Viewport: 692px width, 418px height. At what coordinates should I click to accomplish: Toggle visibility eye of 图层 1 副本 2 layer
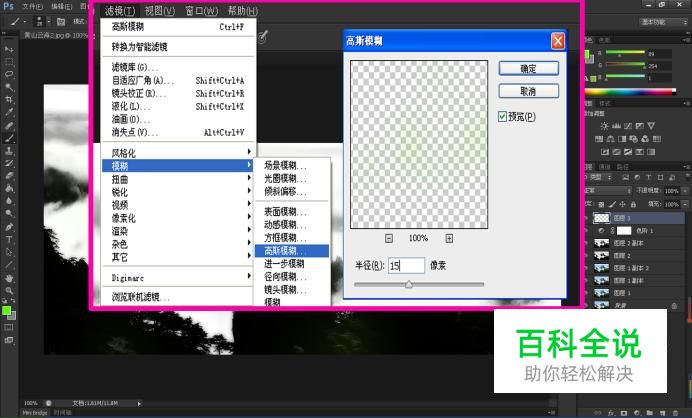point(587,268)
